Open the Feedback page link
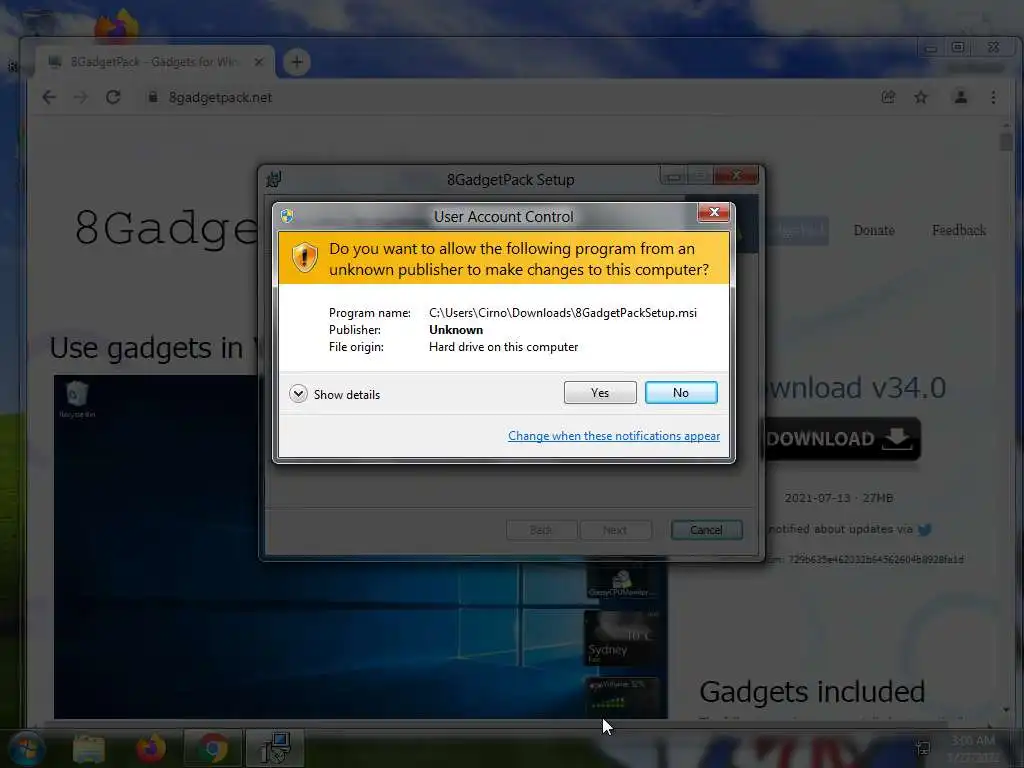The width and height of the screenshot is (1024, 768). tap(959, 230)
